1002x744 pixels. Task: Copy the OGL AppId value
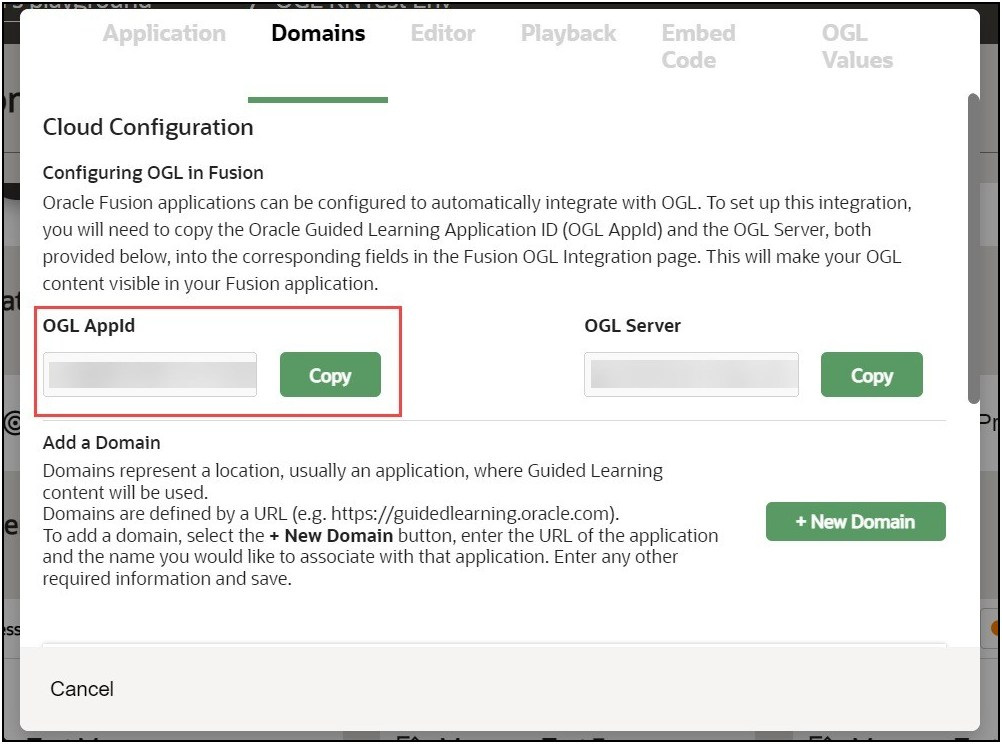330,375
